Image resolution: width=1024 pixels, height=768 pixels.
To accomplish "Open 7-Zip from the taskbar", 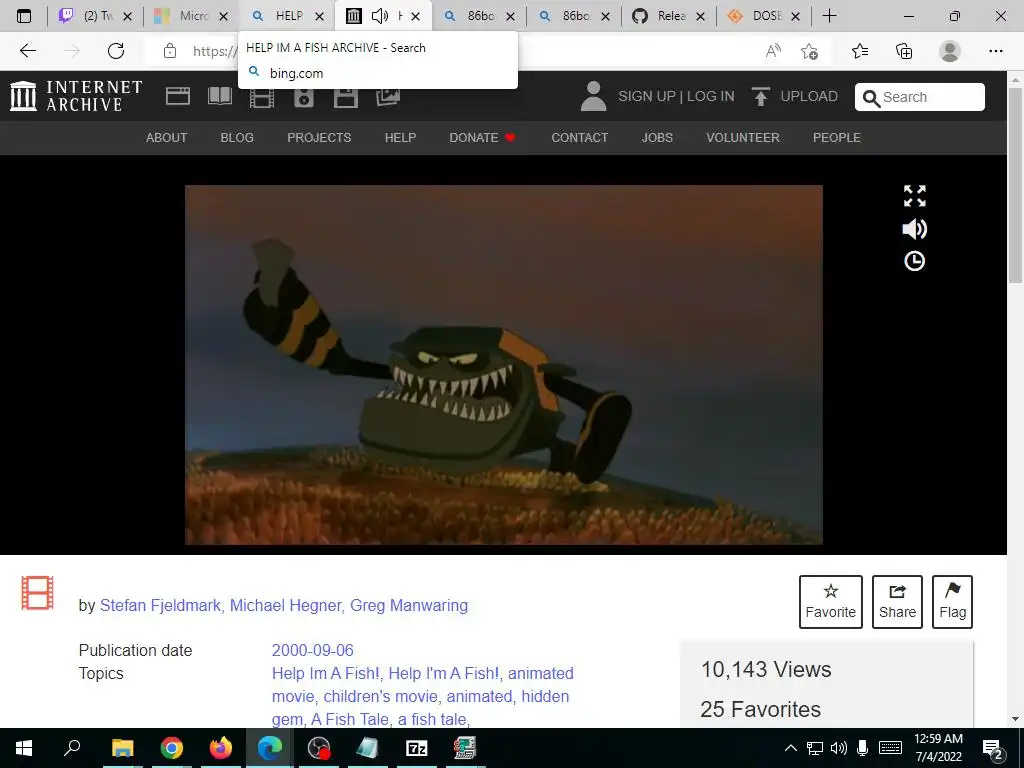I will (x=417, y=748).
